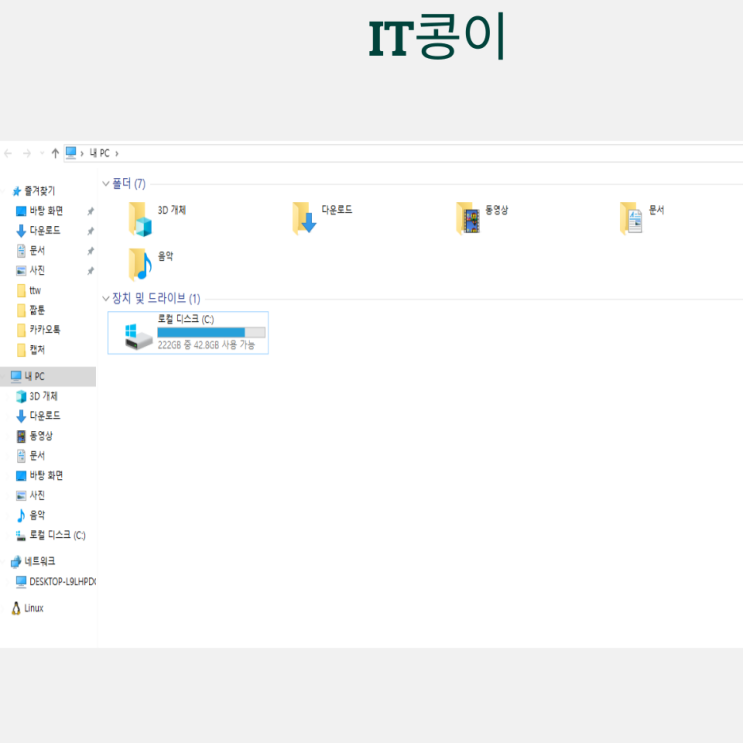Click the music note icon in sidebar
This screenshot has height=743, width=743.
pyautogui.click(x=21, y=516)
